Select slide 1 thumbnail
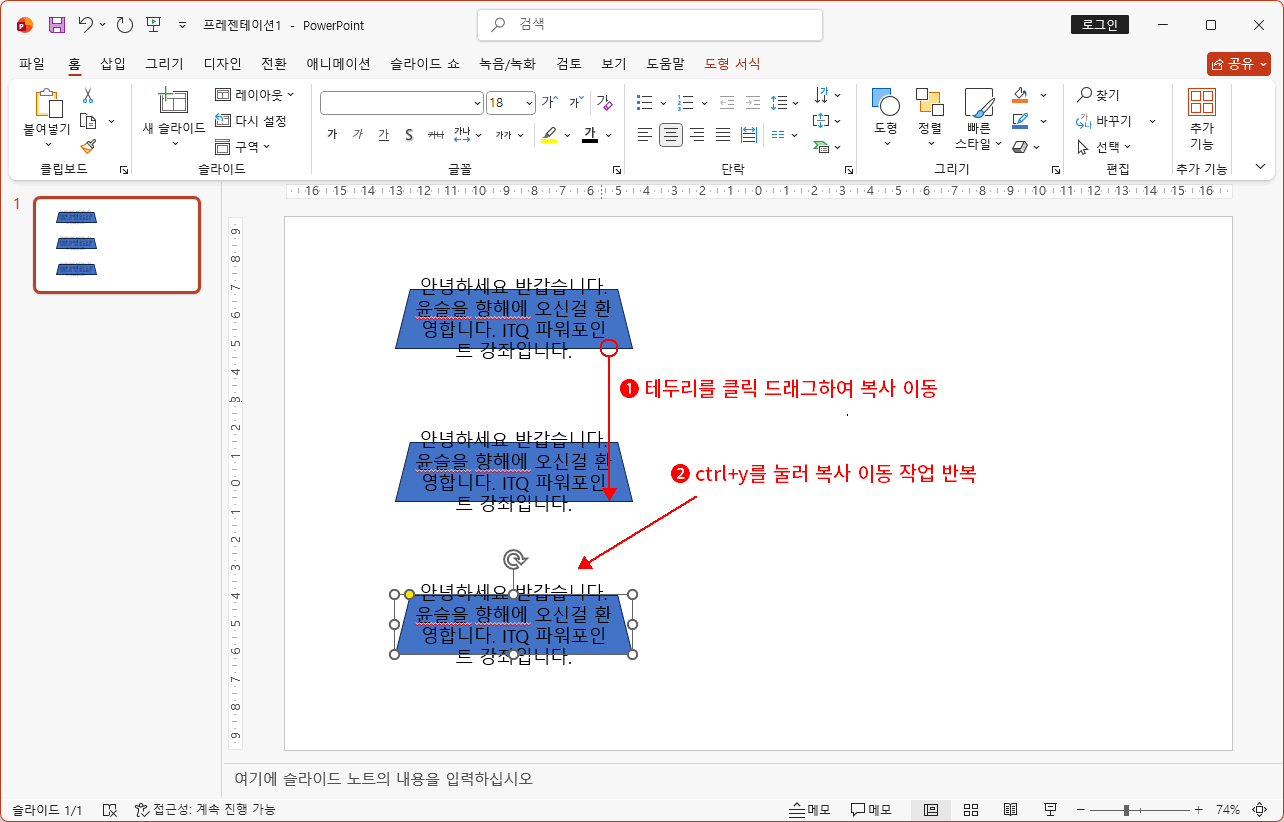 (116, 245)
